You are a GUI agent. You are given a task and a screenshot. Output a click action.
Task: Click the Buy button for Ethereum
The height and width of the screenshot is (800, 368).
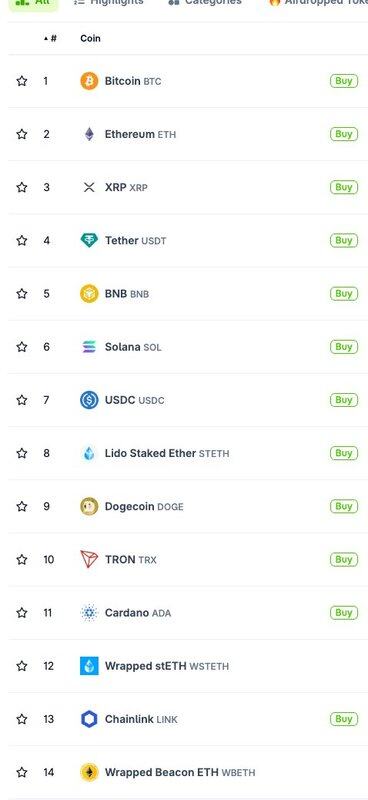[x=344, y=134]
